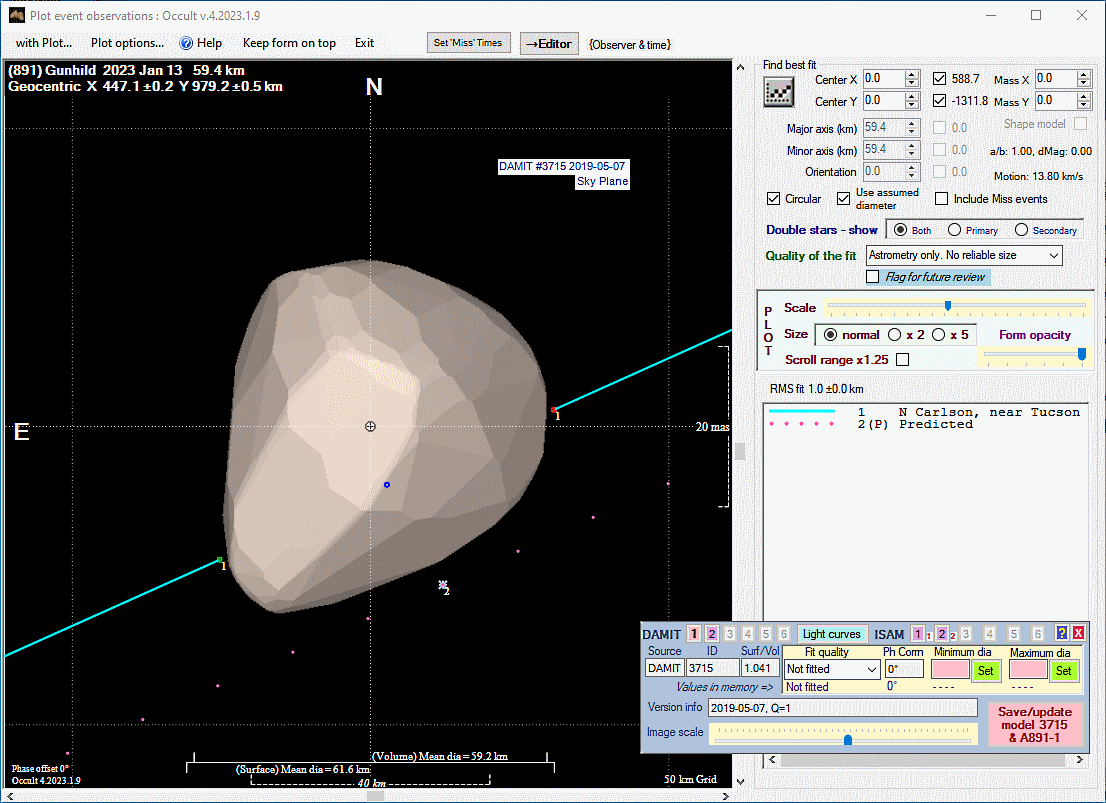Select DAMIT model number 2
1106x803 pixels.
click(x=711, y=634)
